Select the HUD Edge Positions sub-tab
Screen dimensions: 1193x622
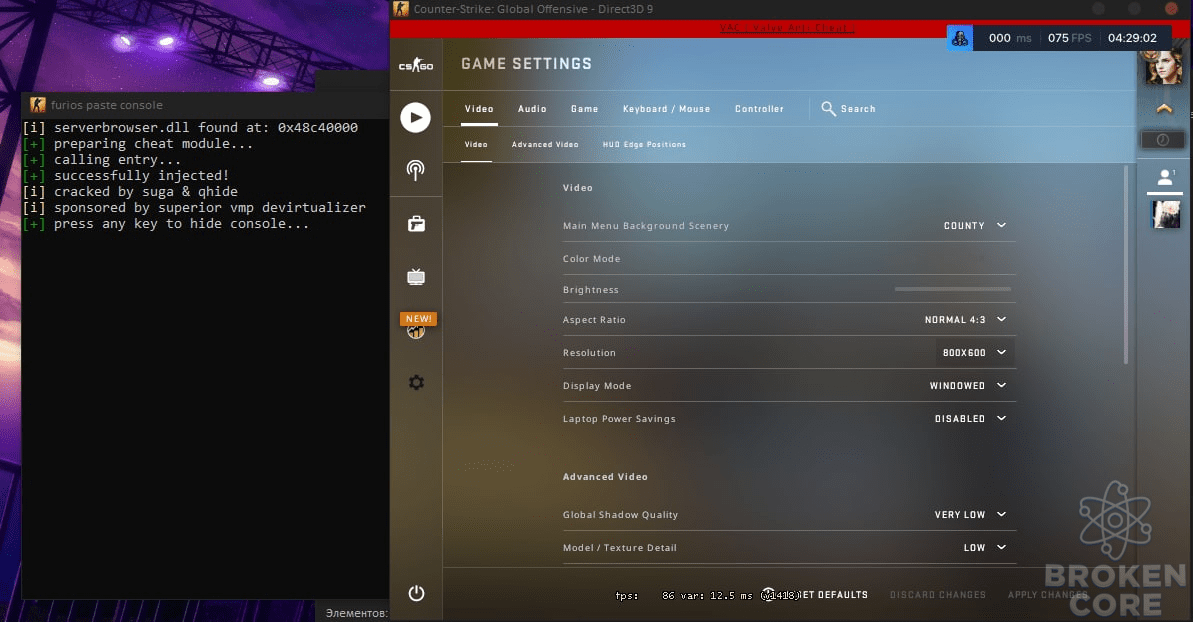pyautogui.click(x=644, y=144)
